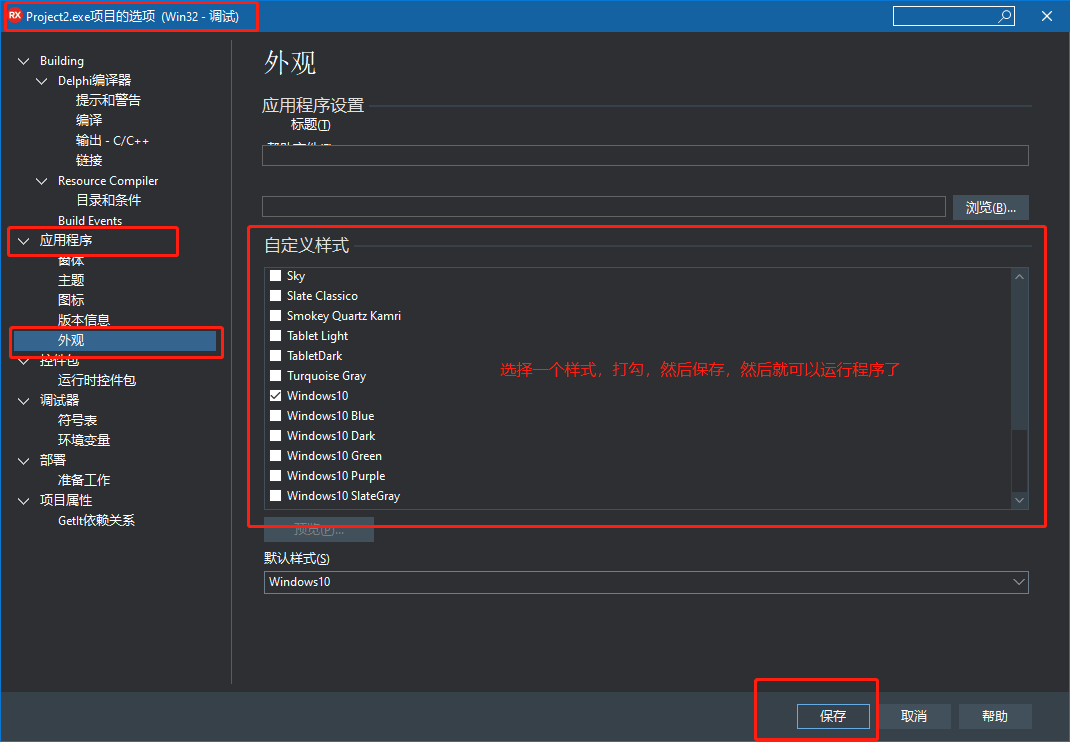Collapse the 应用程序 tree node
This screenshot has width=1070, height=742.
24,241
